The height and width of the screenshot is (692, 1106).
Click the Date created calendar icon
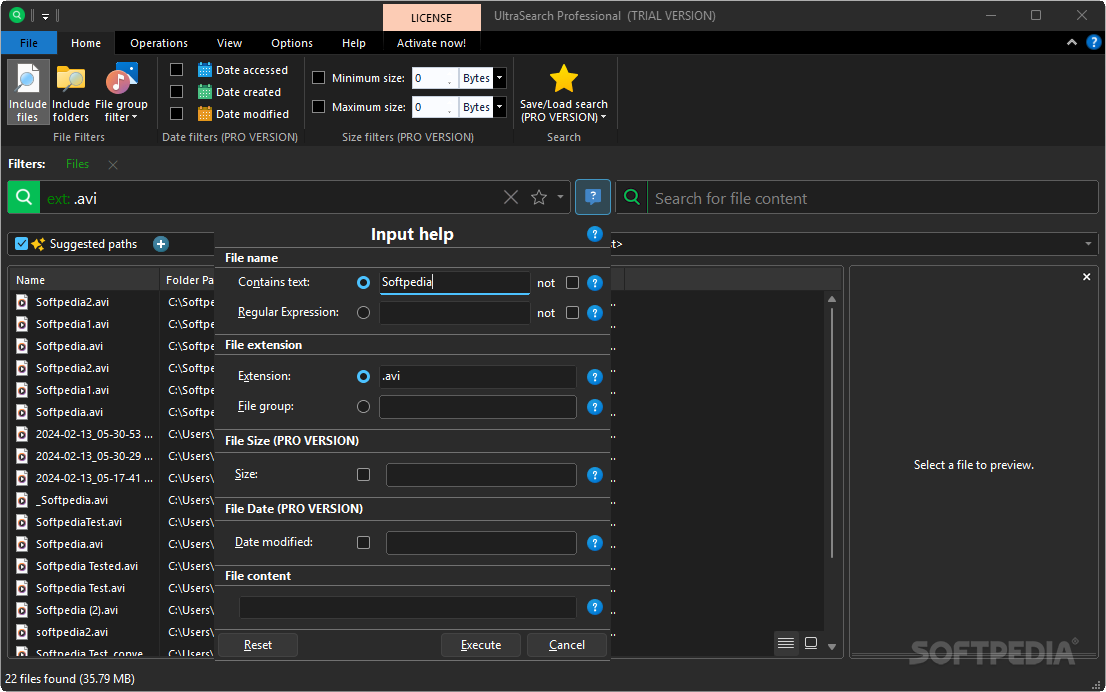click(x=205, y=92)
